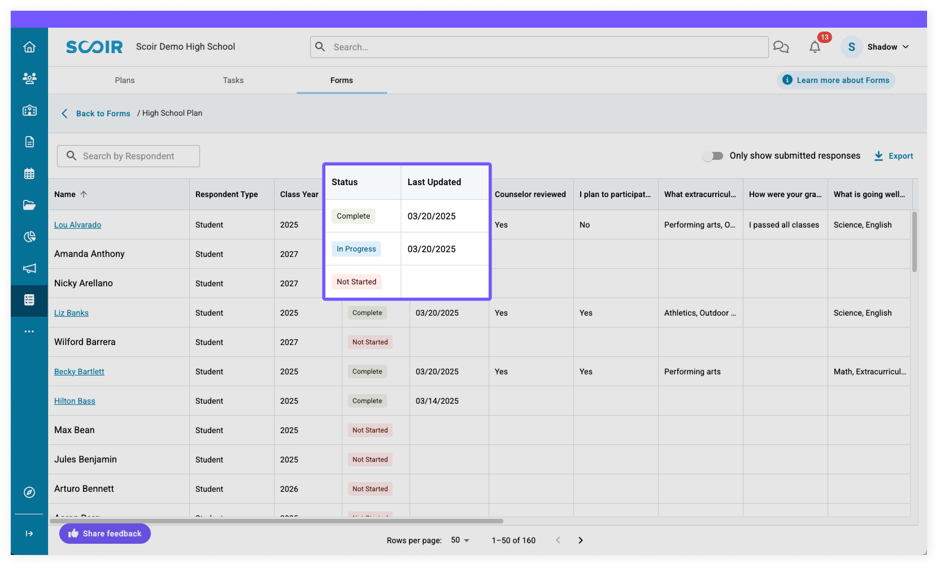Click the name Max Bean

click(74, 430)
